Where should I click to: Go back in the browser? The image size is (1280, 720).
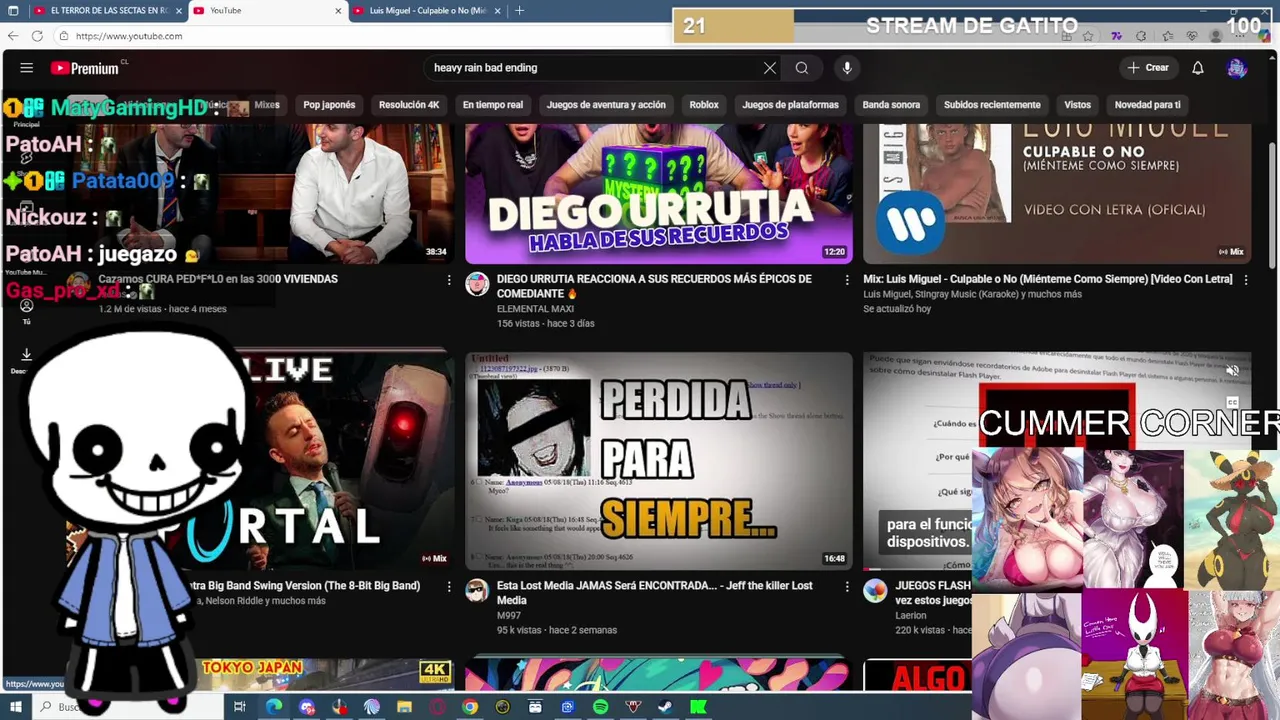point(13,36)
